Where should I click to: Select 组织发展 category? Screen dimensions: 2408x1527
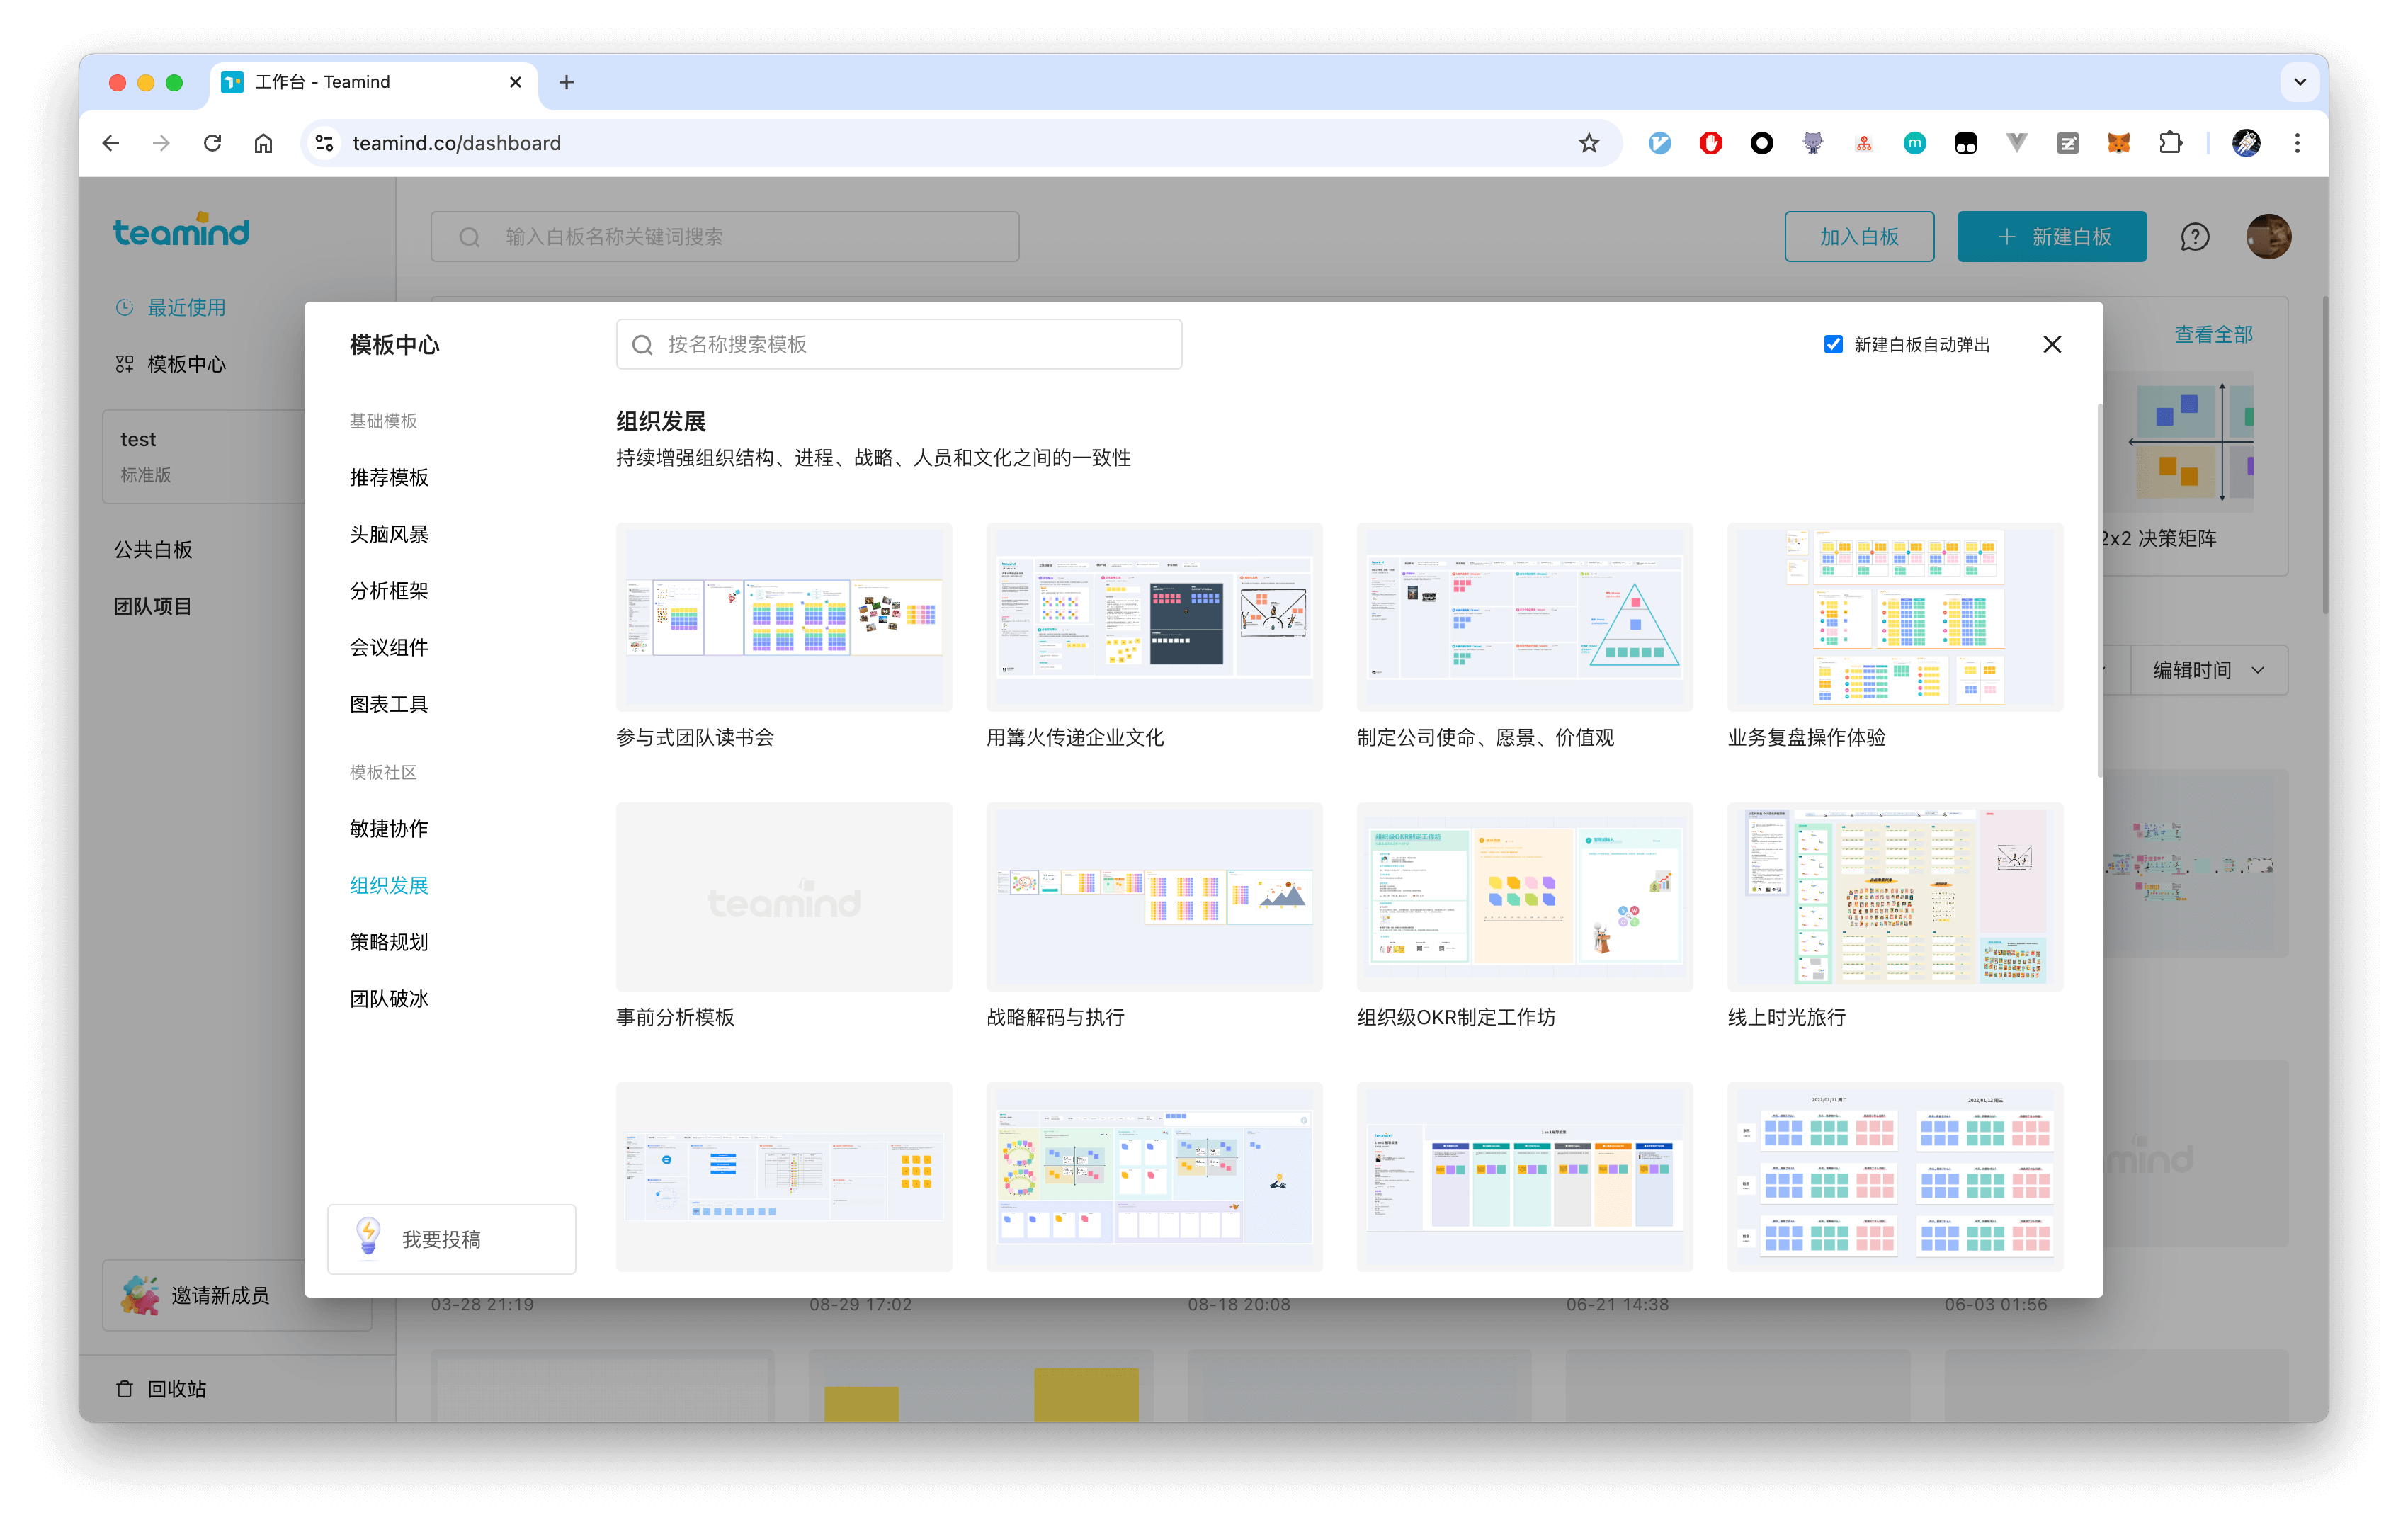(389, 885)
